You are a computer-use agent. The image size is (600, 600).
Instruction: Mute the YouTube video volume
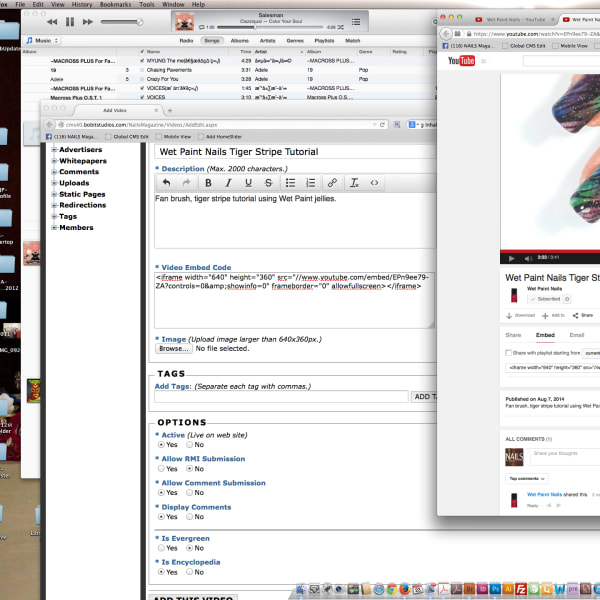528,258
